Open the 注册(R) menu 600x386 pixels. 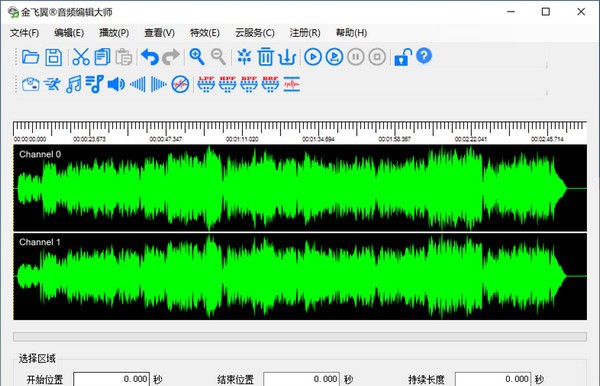click(x=305, y=33)
